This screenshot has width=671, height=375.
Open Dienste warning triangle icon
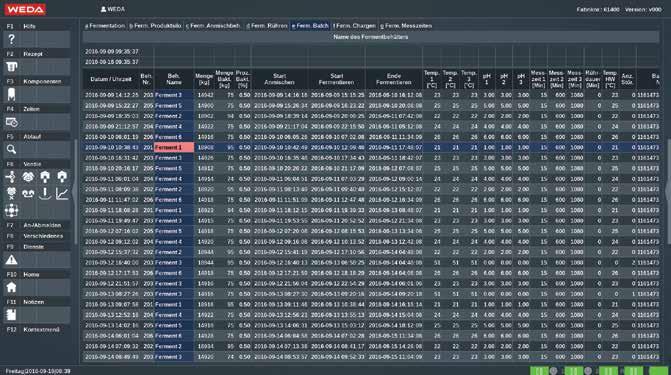12,260
